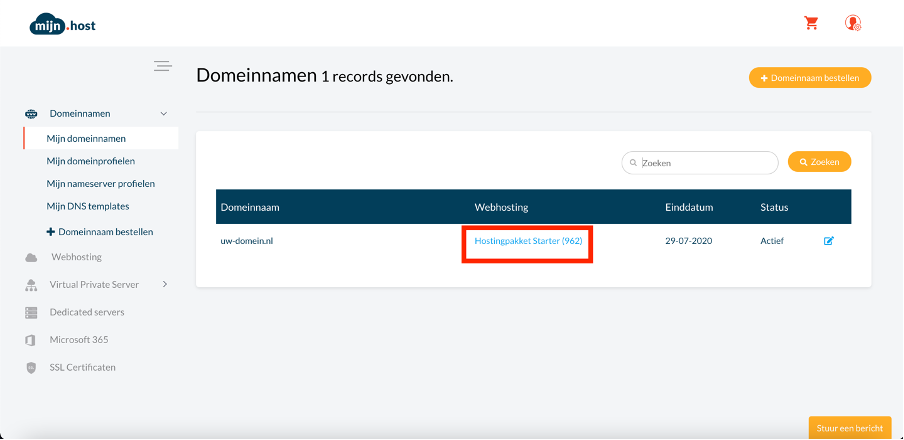Open Mijn nameserver profielen
The height and width of the screenshot is (440, 904).
tap(100, 183)
